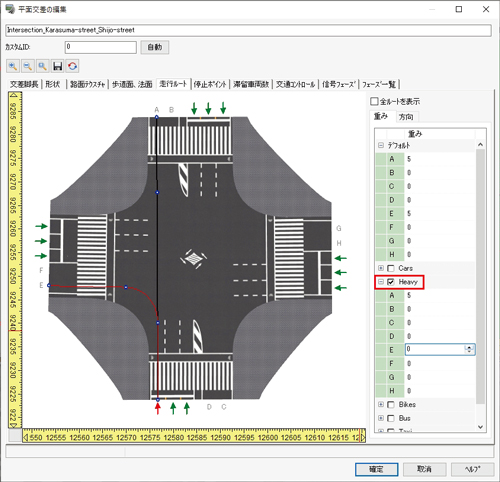Click the red entry arrow below intersection
500x482 pixels.
click(158, 408)
